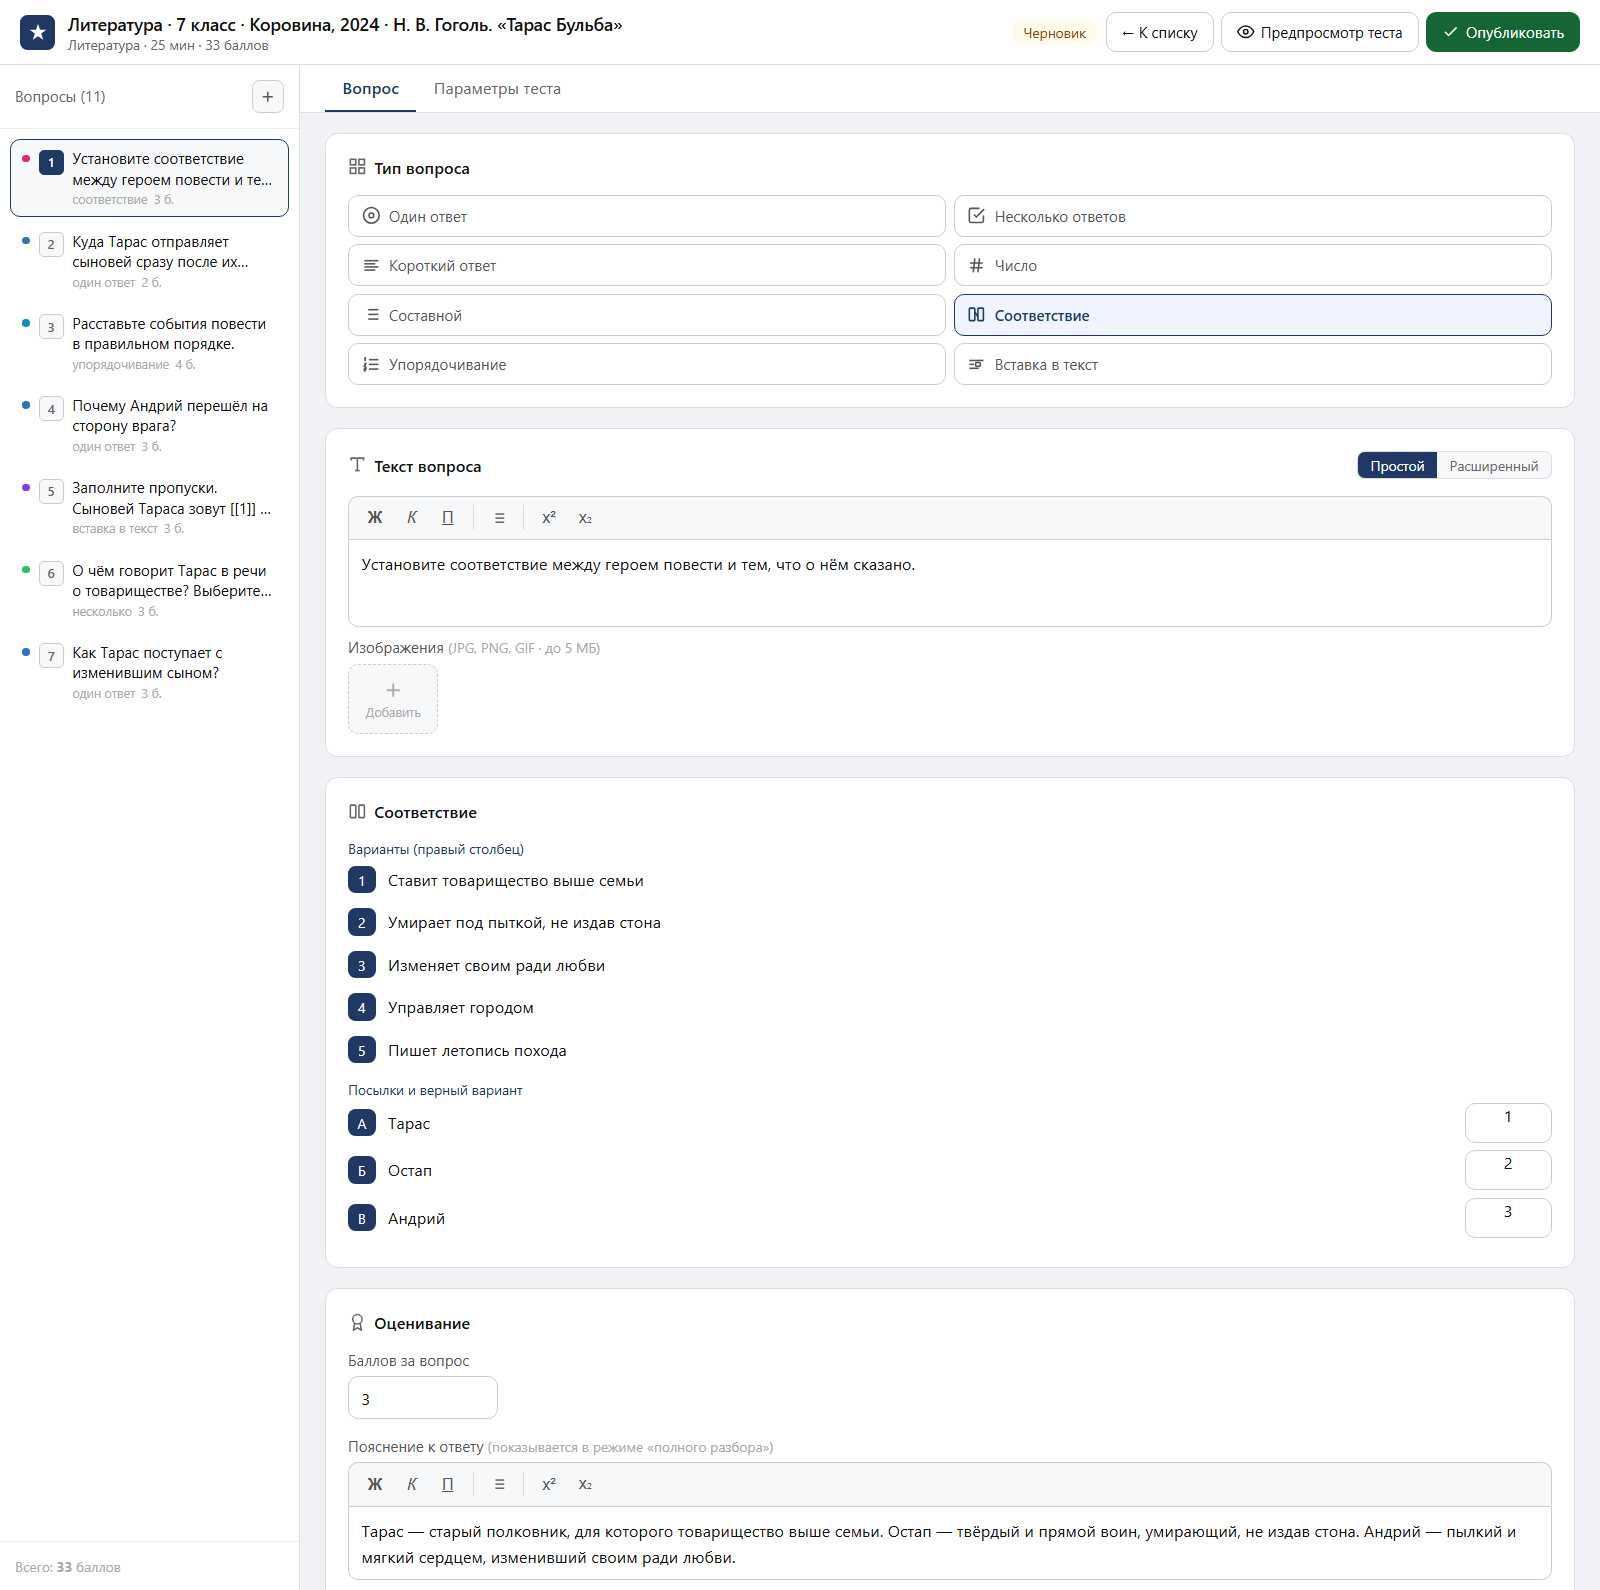Select question type 'Один ответ'
Image resolution: width=1600 pixels, height=1590 pixels.
click(x=647, y=216)
